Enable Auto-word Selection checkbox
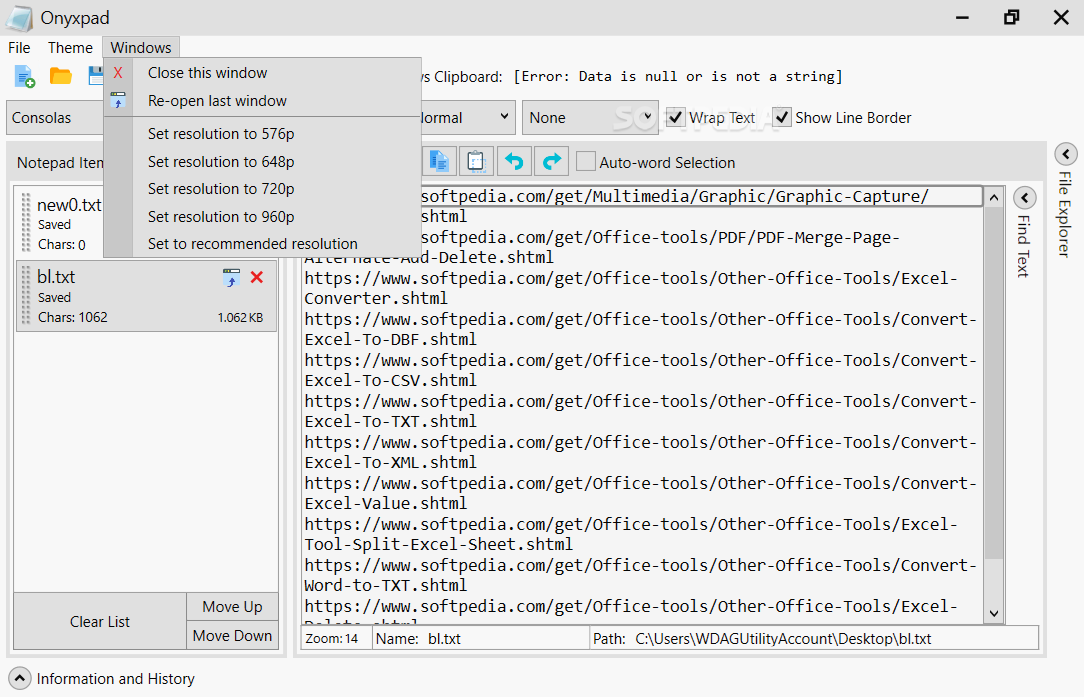The width and height of the screenshot is (1084, 697). [586, 162]
